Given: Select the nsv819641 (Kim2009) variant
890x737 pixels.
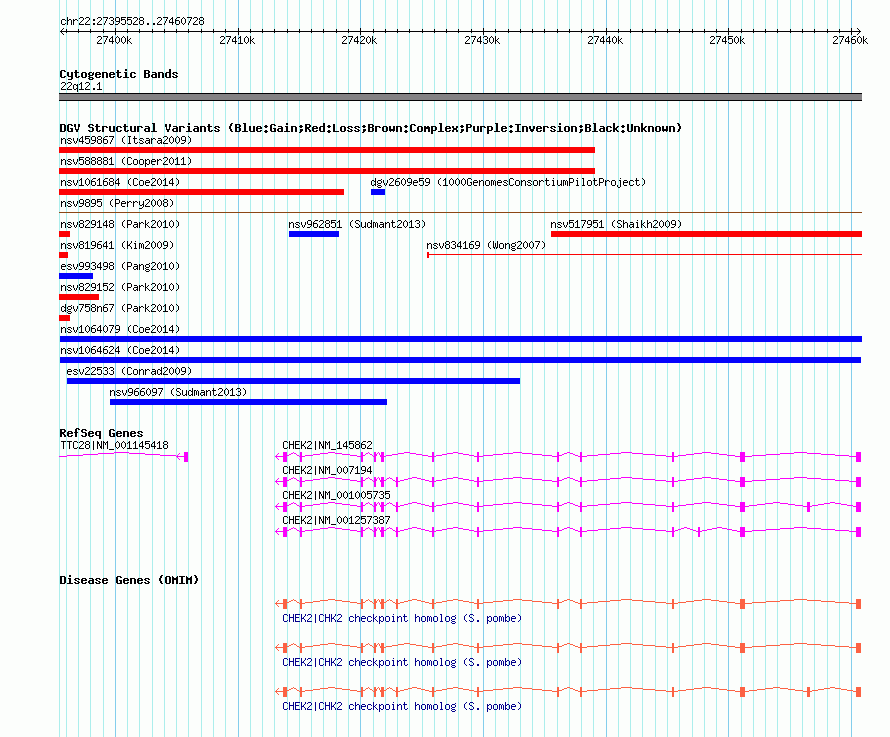Looking at the screenshot, I should point(64,255).
